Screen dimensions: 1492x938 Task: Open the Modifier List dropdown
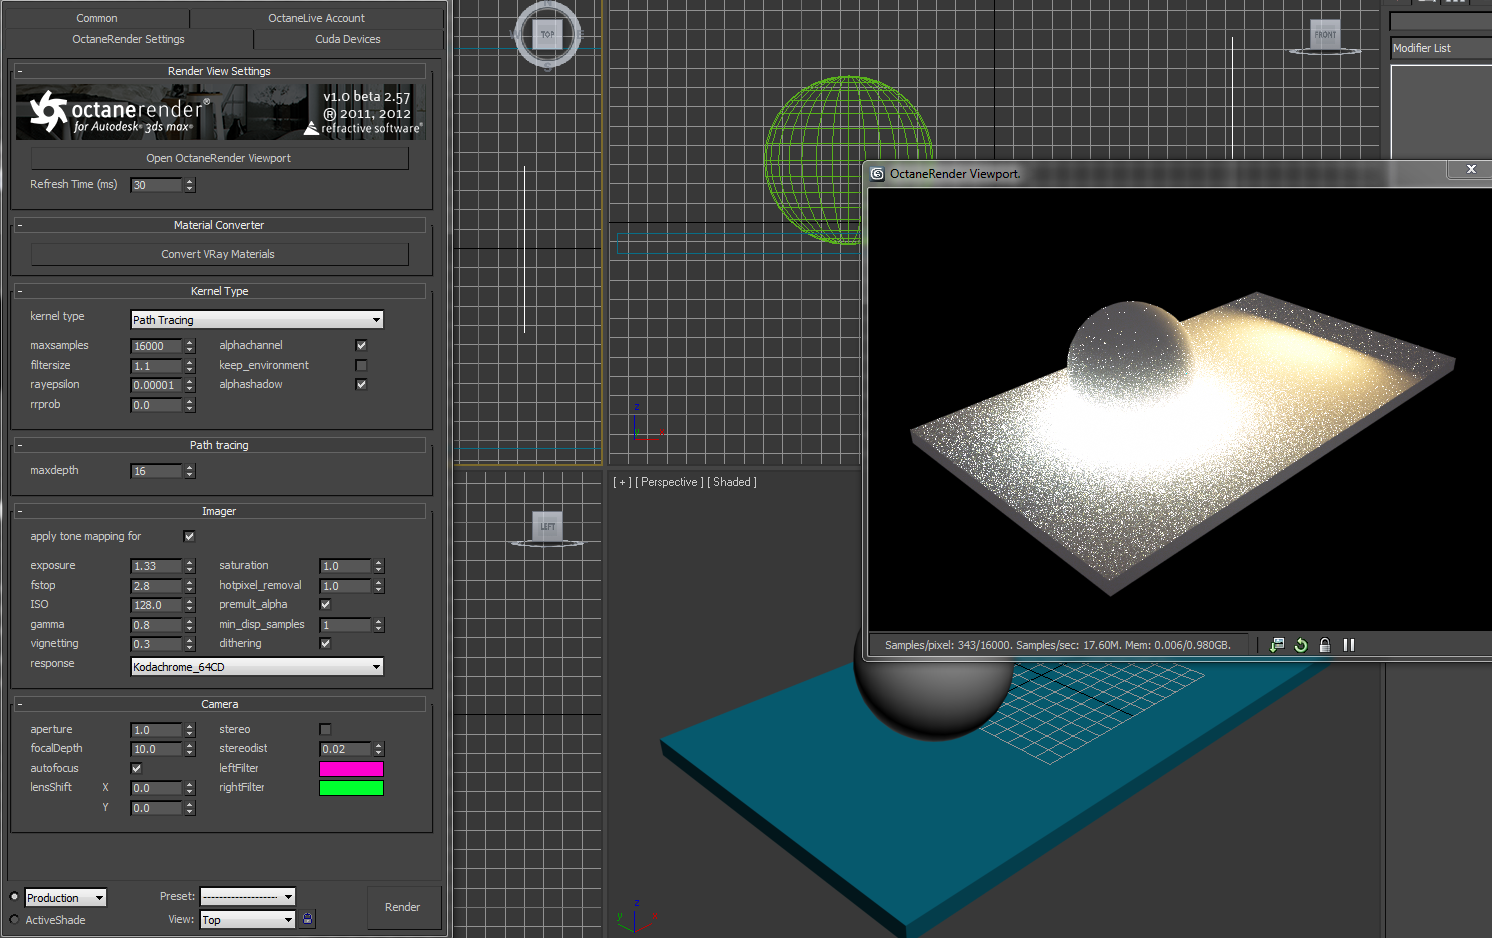(1441, 48)
